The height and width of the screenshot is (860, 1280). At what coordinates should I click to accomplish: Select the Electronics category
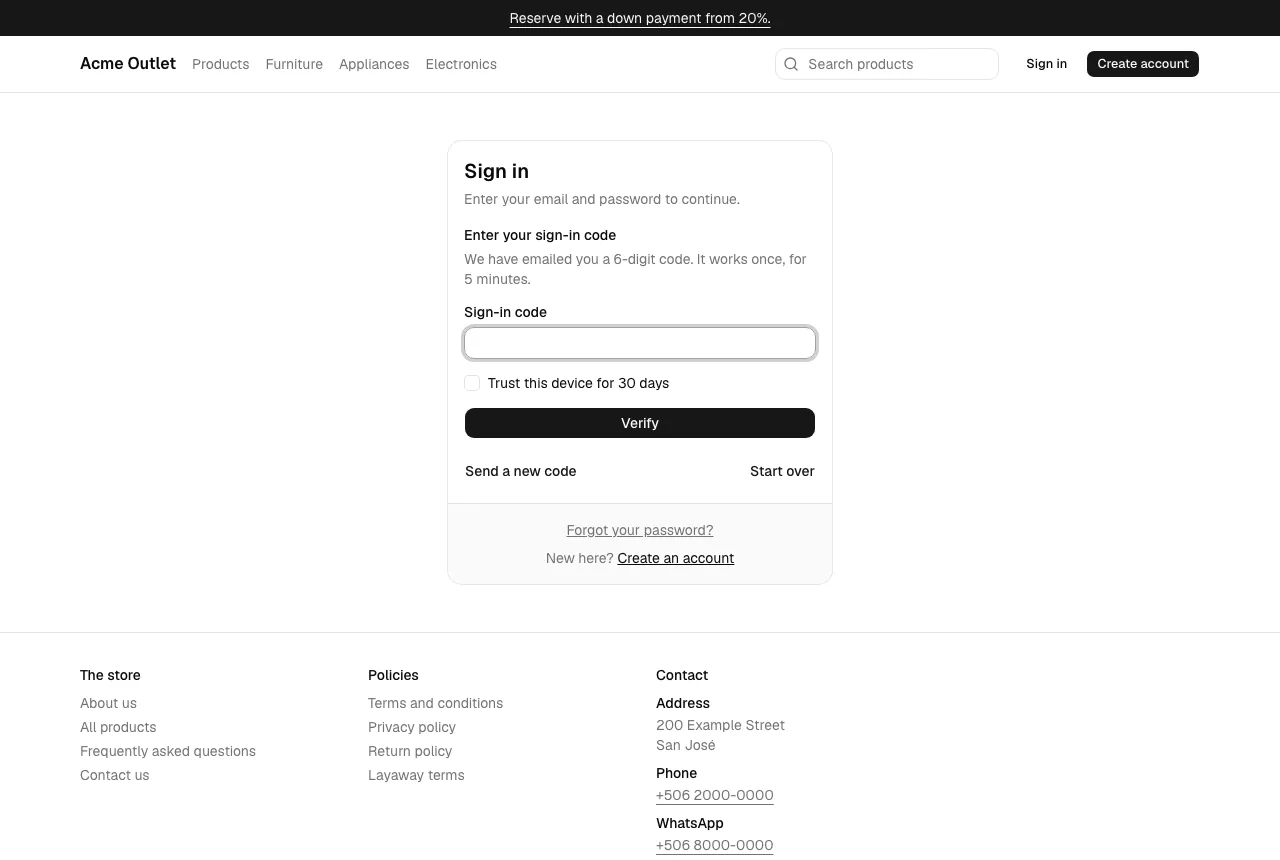(x=461, y=64)
